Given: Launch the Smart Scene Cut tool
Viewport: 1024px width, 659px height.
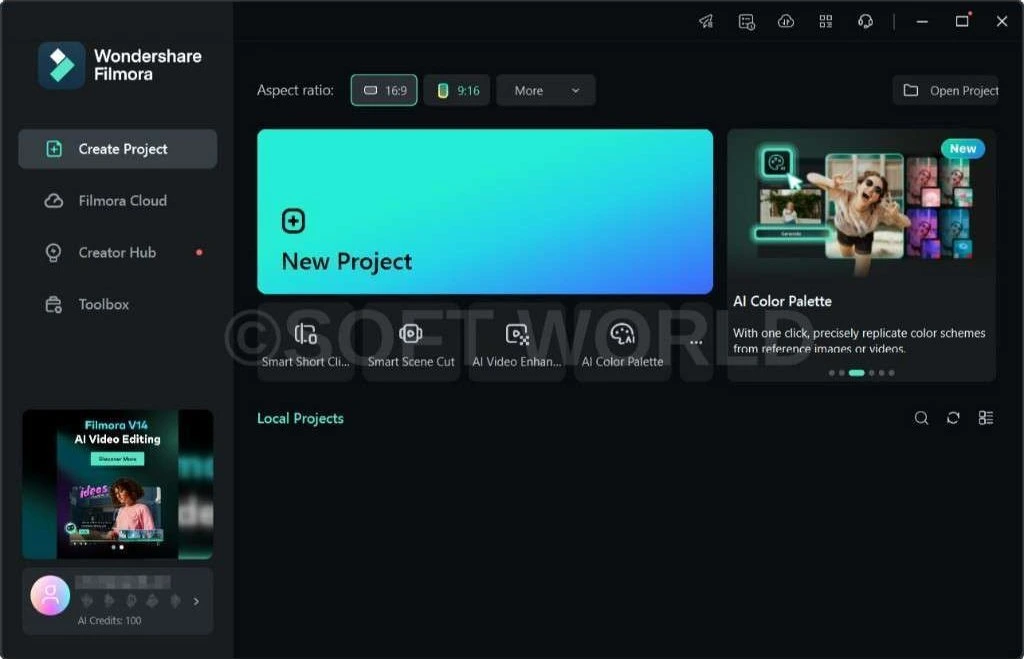Looking at the screenshot, I should coord(411,343).
